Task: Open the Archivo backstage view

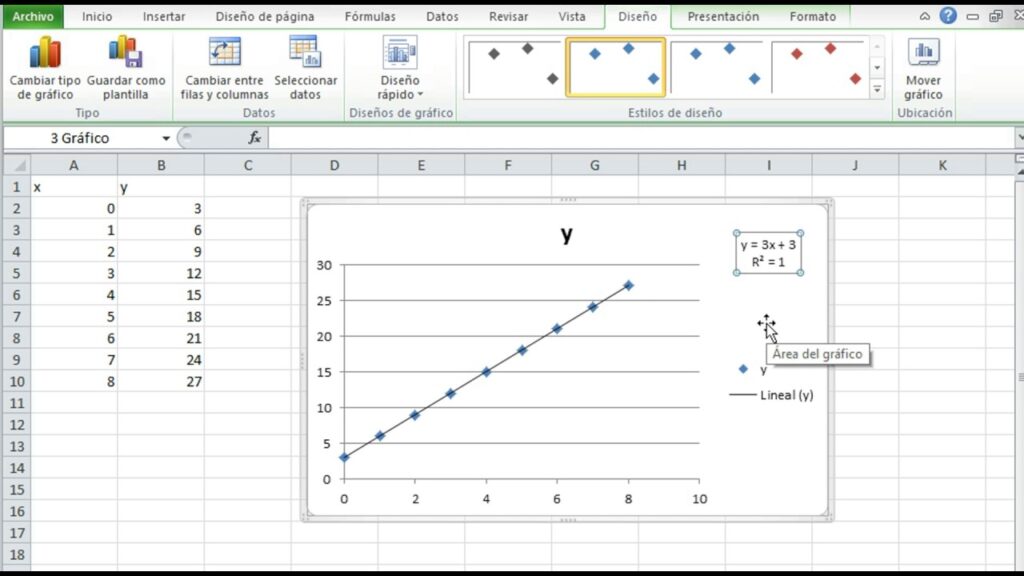Action: point(33,16)
